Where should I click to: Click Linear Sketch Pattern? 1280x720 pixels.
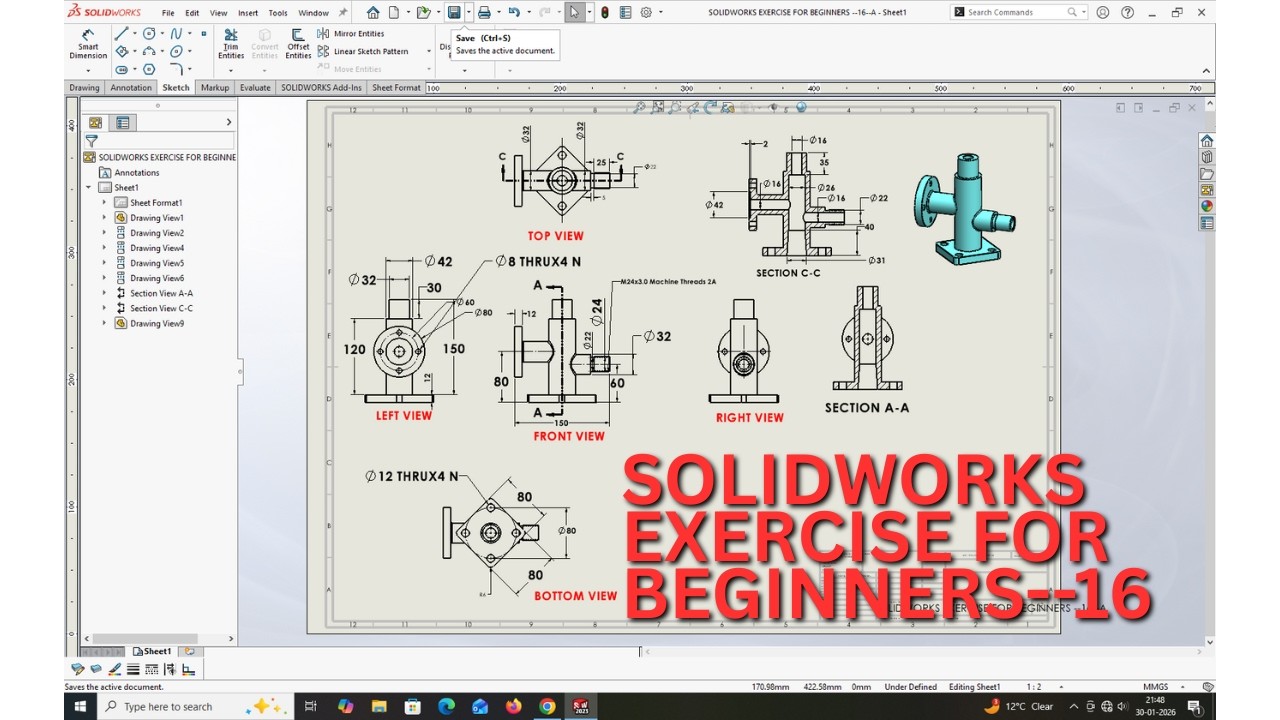[362, 51]
